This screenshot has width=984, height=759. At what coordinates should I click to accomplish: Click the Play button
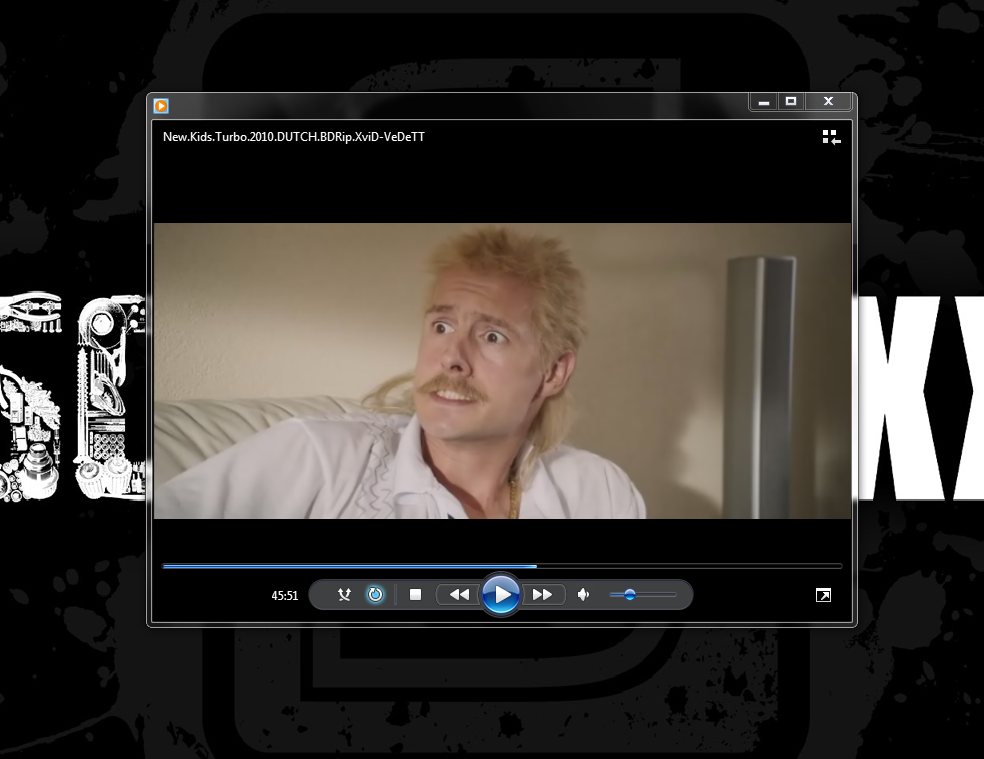[501, 594]
